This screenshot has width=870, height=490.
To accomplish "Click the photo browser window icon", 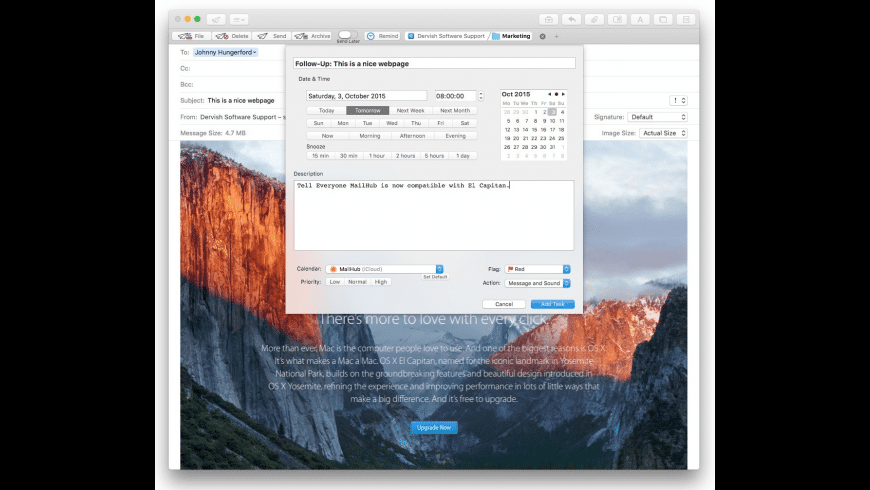I will (x=662, y=19).
